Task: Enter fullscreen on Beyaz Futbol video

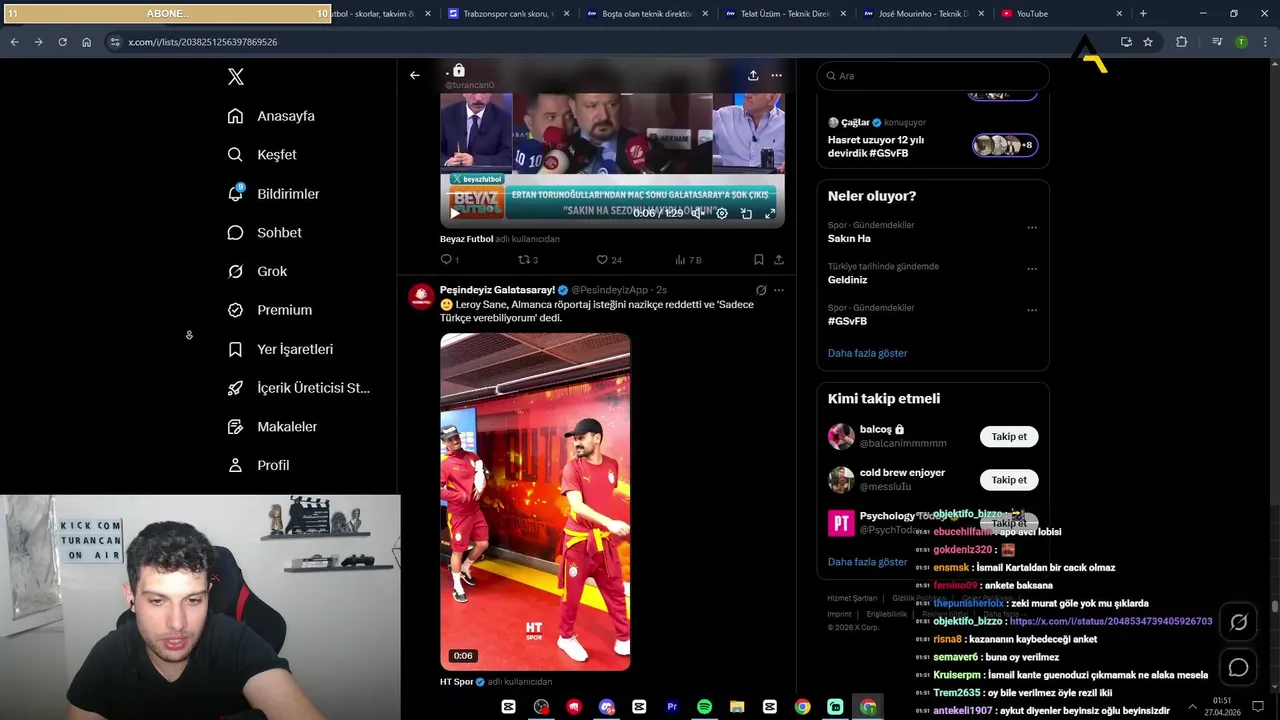Action: coord(770,213)
